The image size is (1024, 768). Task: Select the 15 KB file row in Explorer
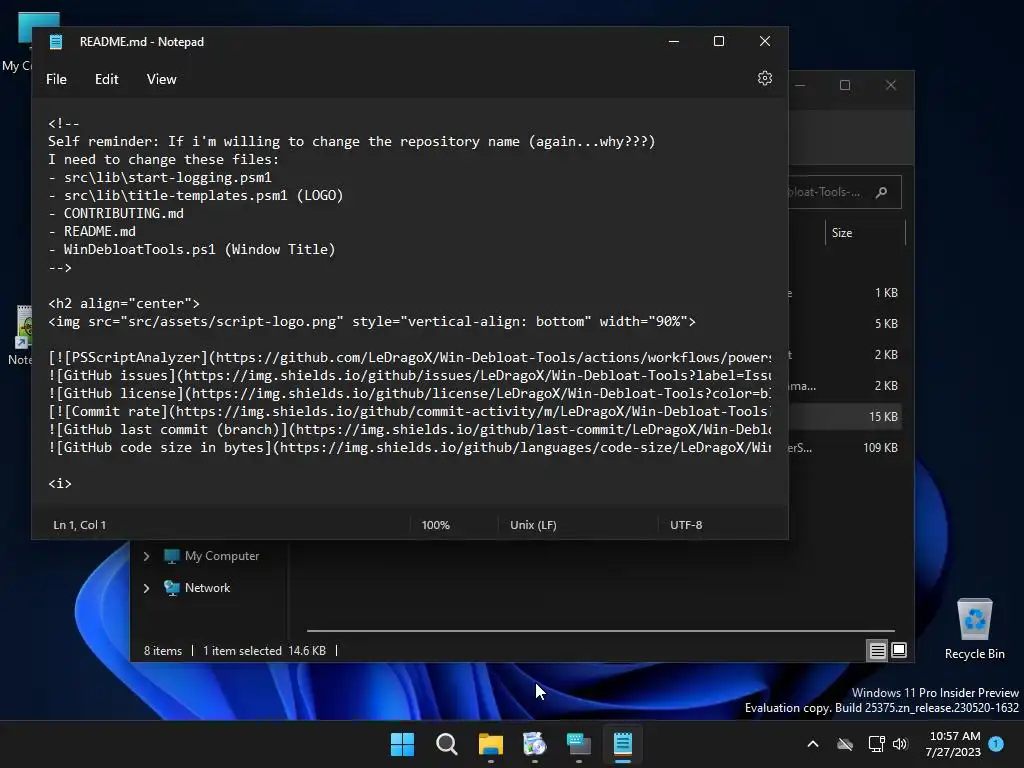pos(845,417)
